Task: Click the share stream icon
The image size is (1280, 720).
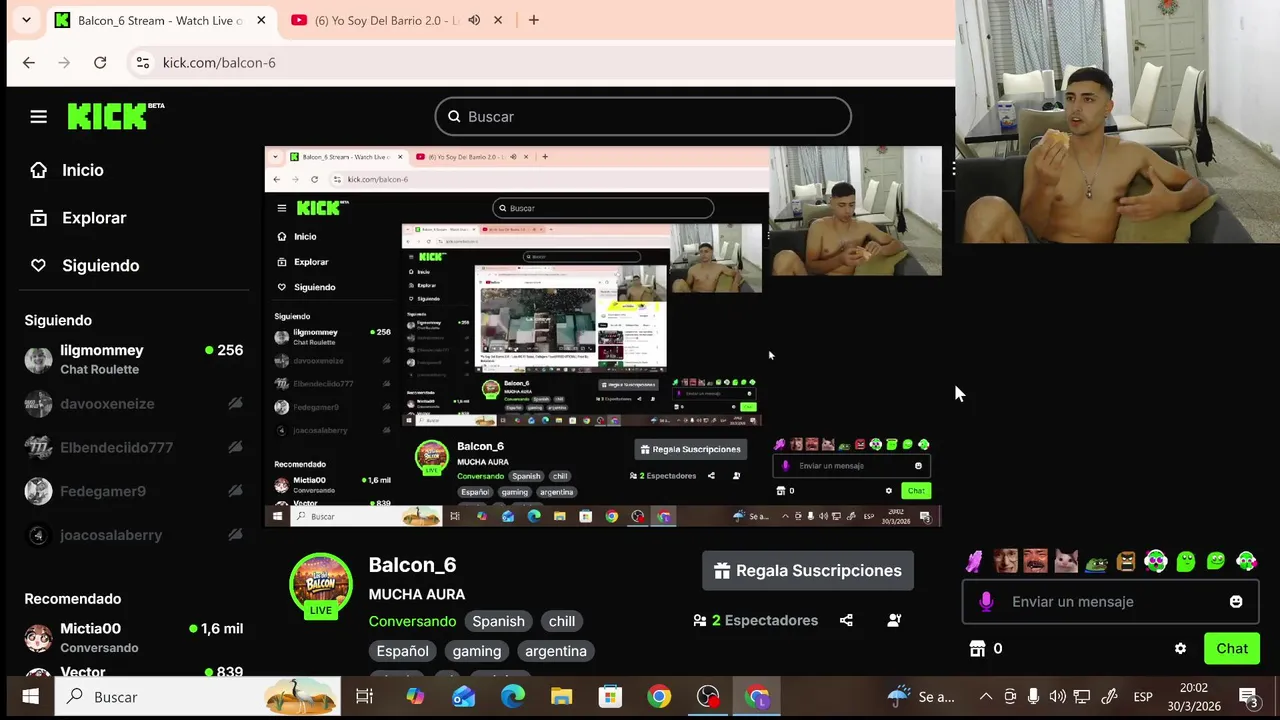Action: click(846, 620)
